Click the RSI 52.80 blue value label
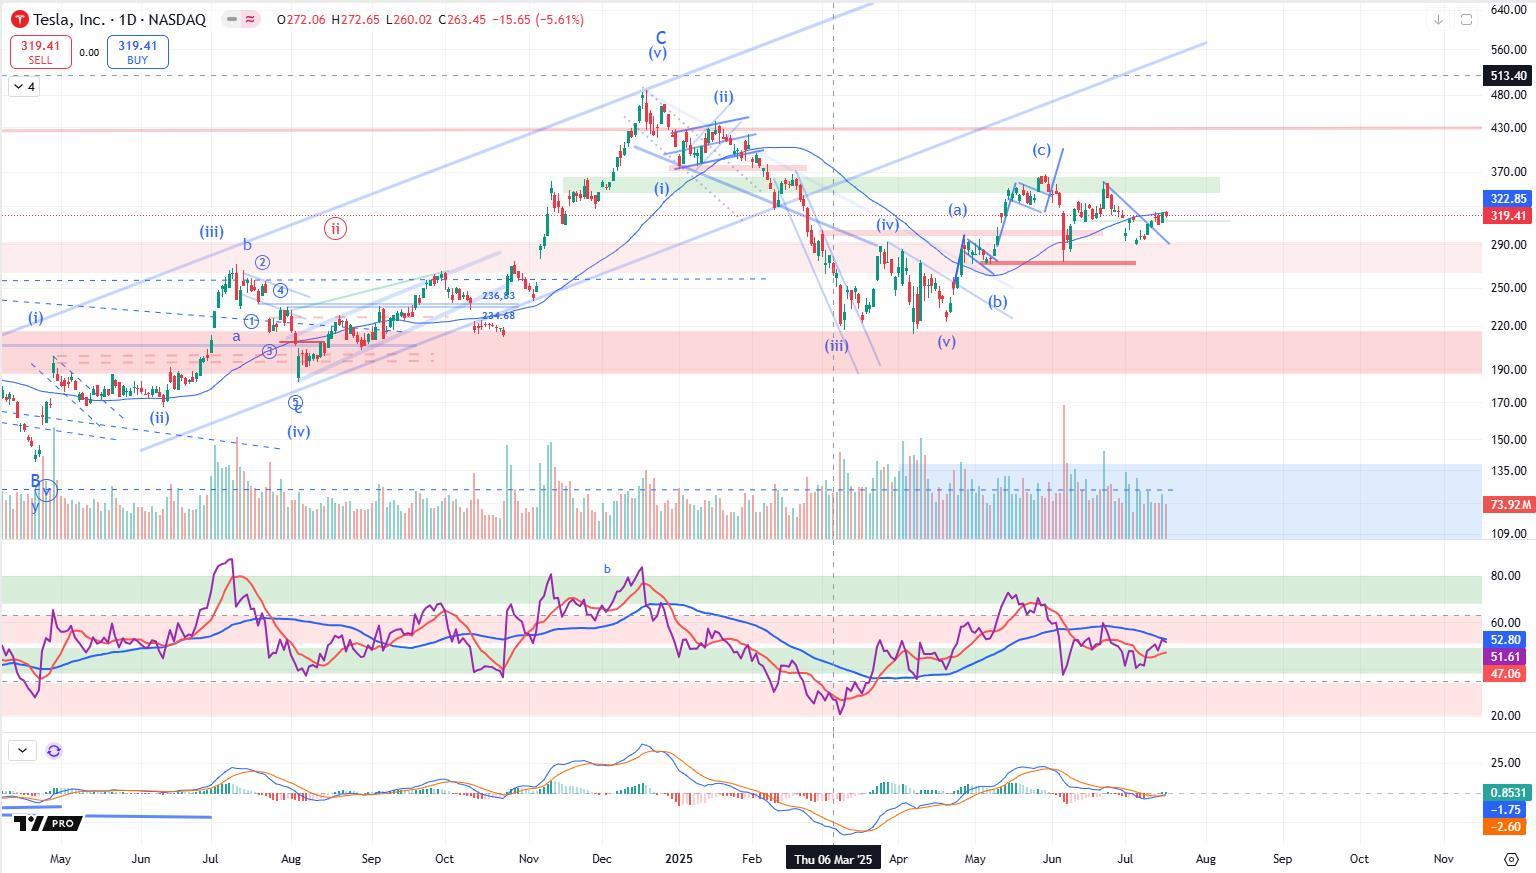This screenshot has width=1536, height=873. (1506, 640)
